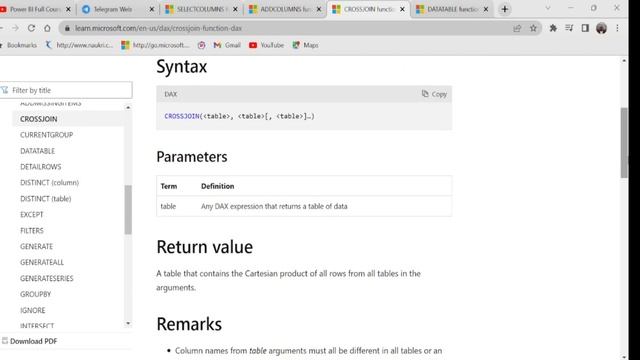
Task: Click the address bar URL
Action: tap(158, 28)
